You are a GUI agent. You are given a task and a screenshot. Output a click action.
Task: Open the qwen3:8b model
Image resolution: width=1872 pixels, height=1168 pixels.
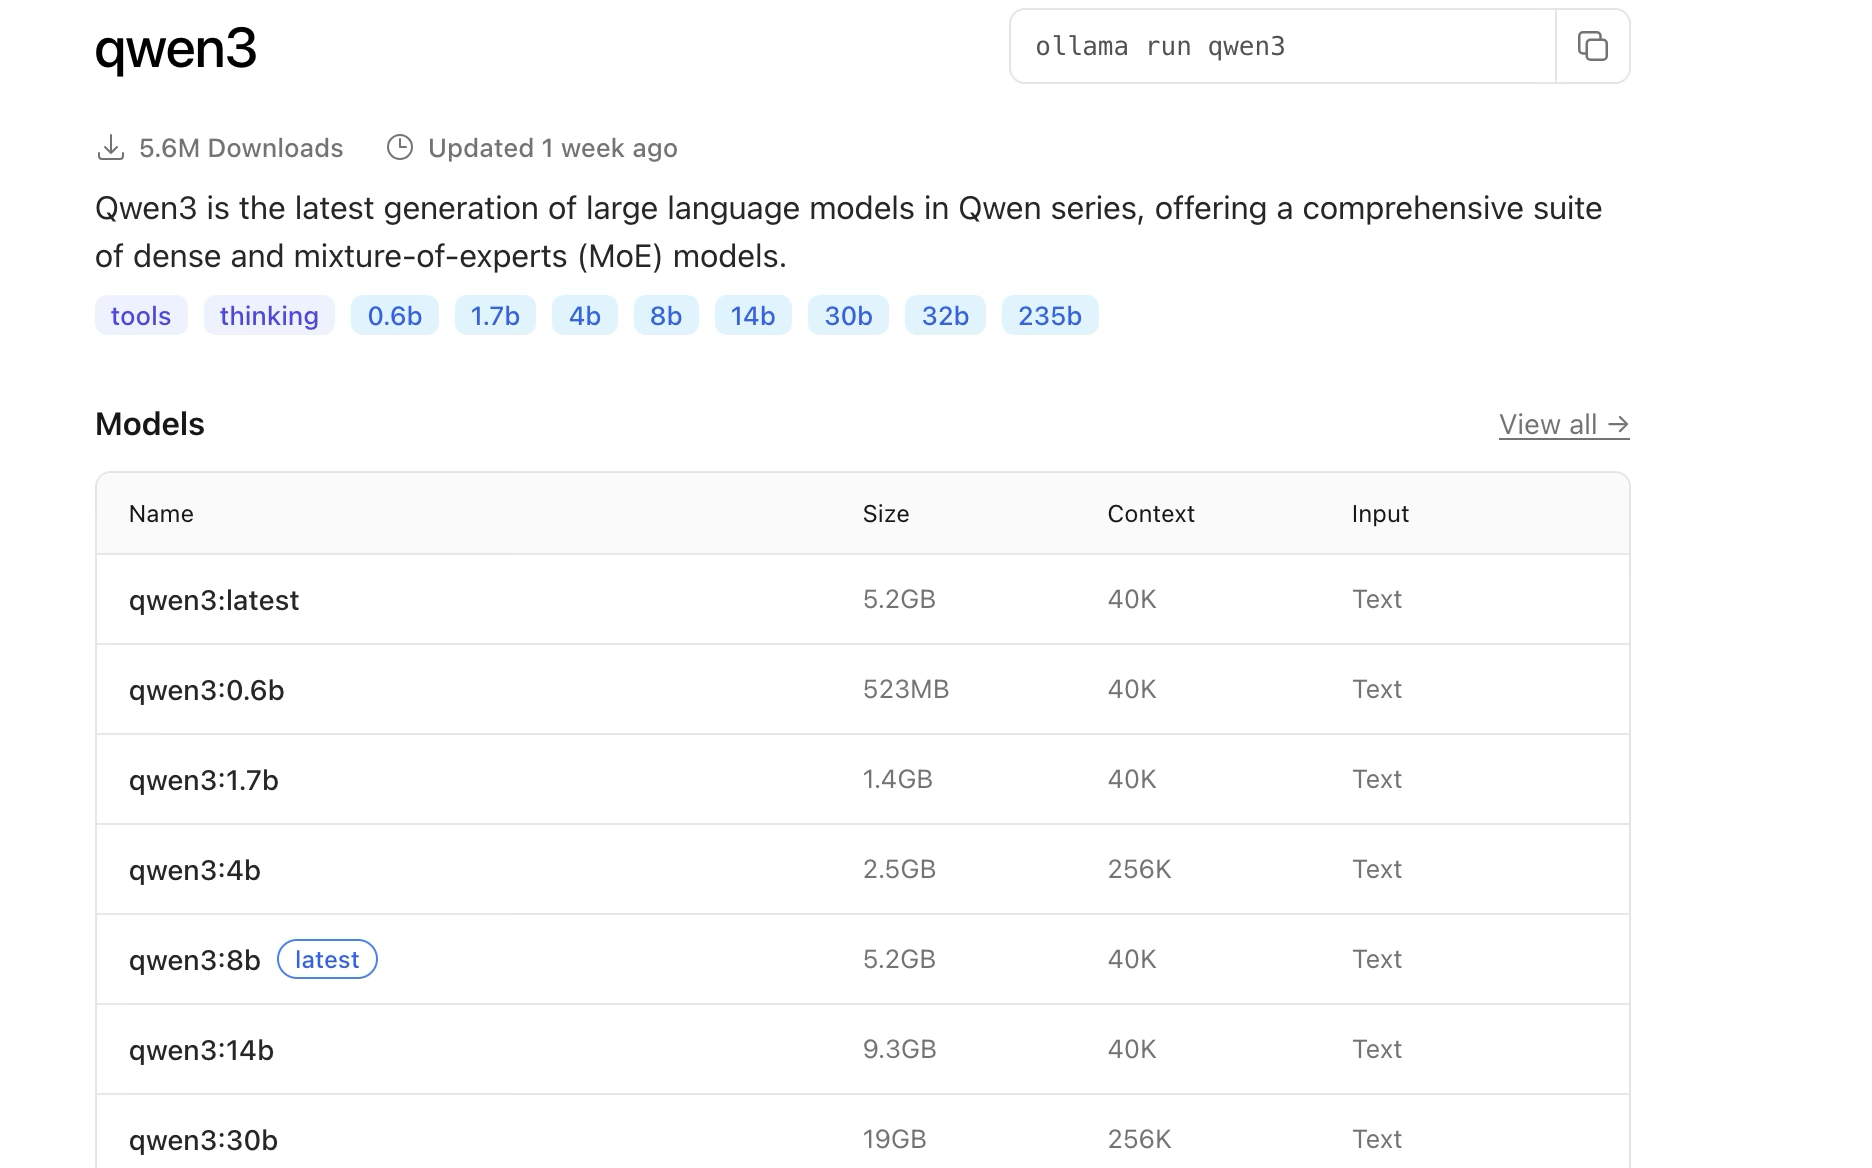(x=195, y=960)
